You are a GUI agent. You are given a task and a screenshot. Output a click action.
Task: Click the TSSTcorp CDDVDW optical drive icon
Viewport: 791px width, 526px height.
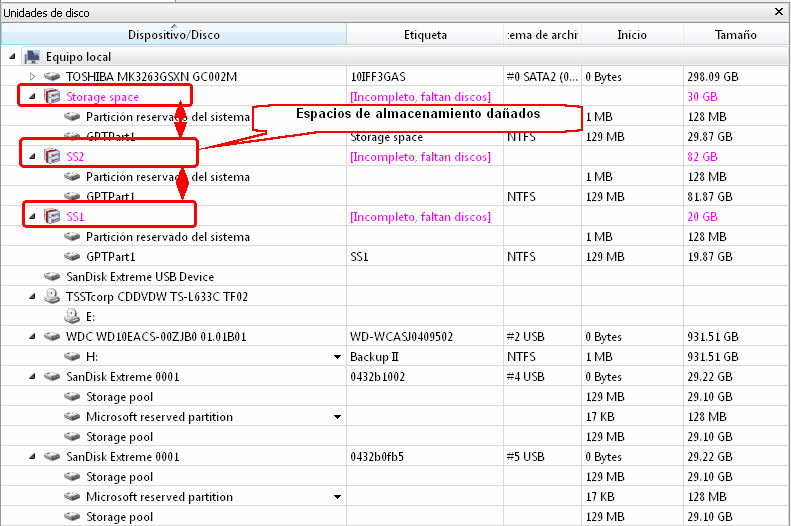[x=52, y=296]
